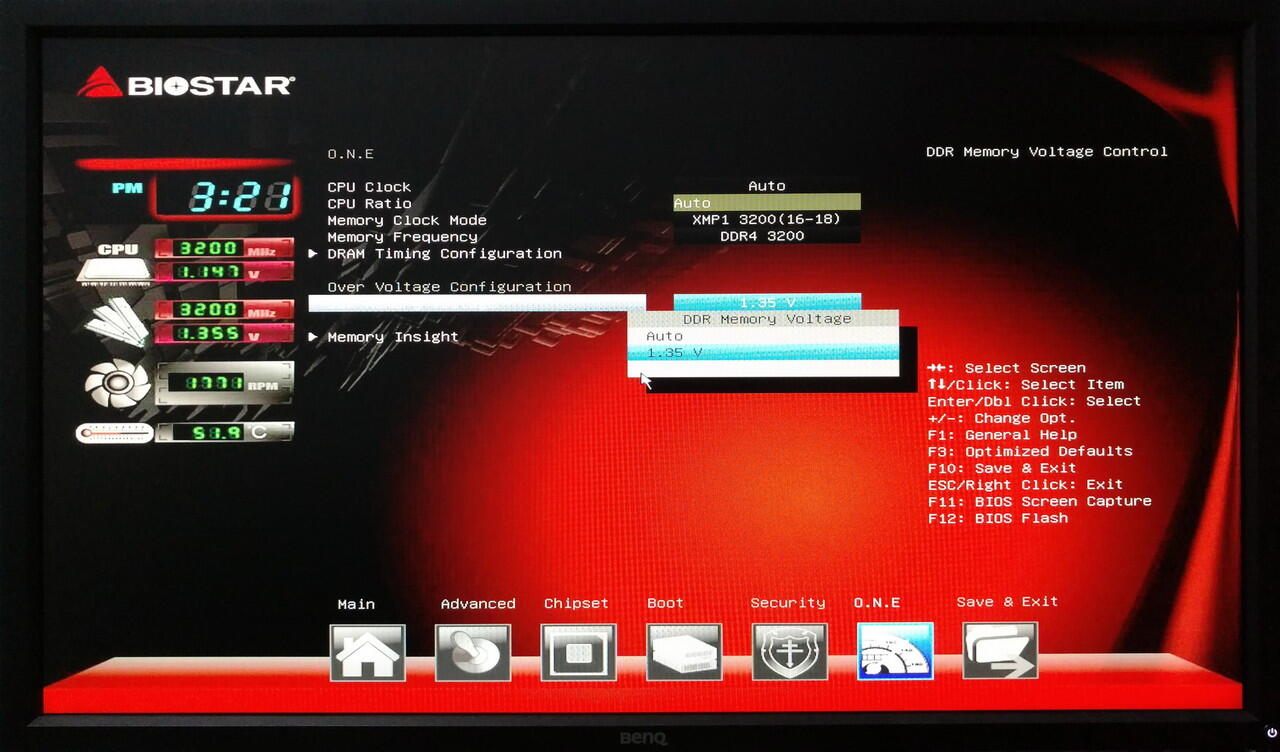Click the O.N.E page heading

click(351, 154)
